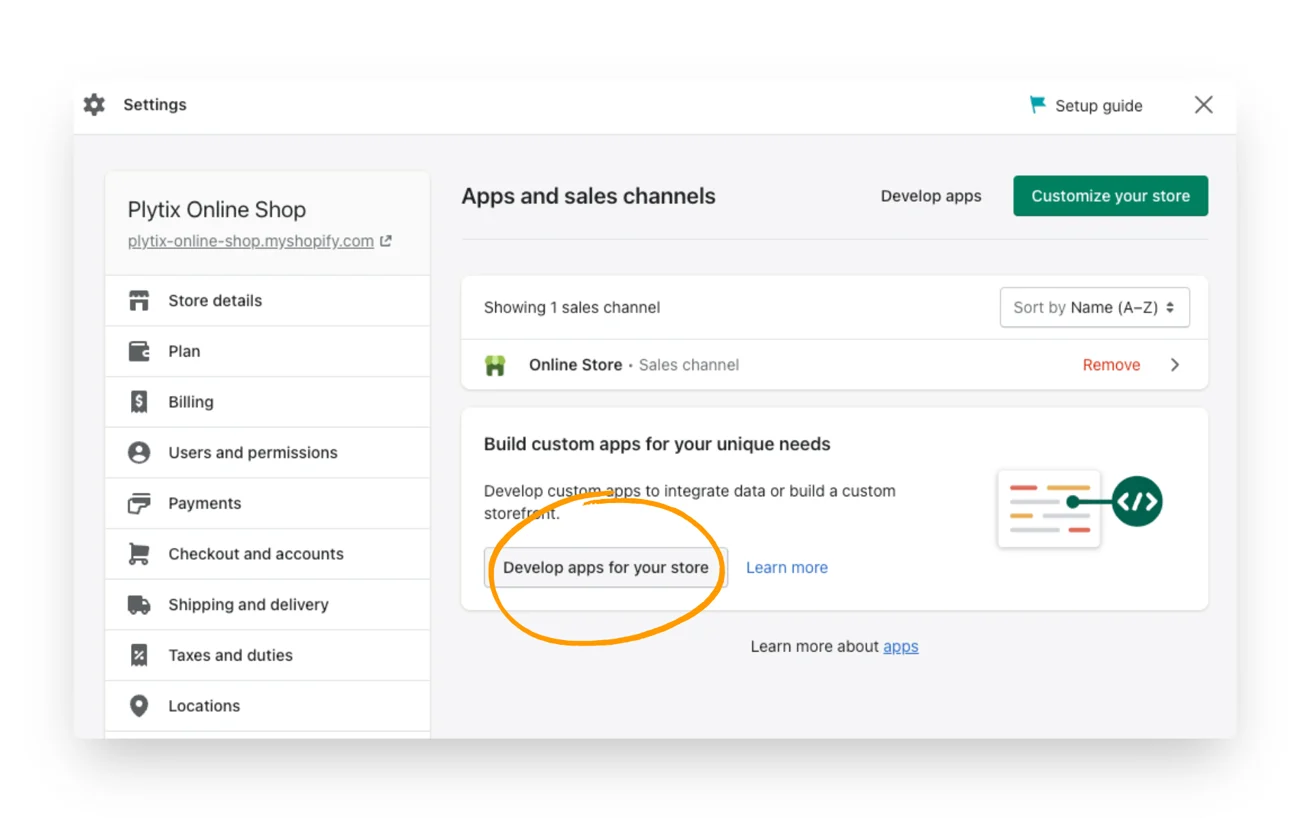Image resolution: width=1310 pixels, height=818 pixels.
Task: Open the store URL external link arrow
Action: pyautogui.click(x=386, y=240)
